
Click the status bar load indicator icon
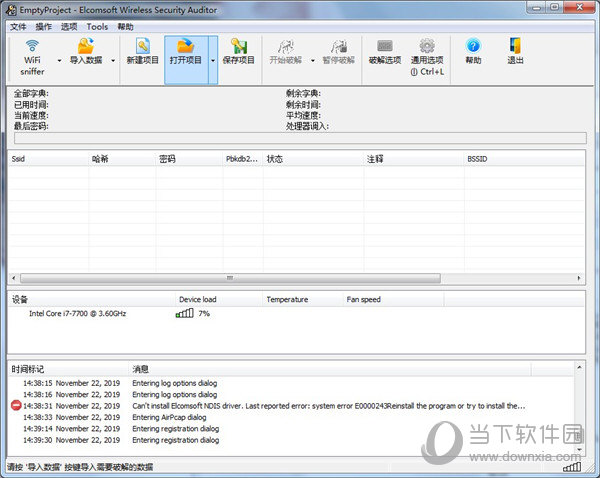pyautogui.click(x=572, y=467)
